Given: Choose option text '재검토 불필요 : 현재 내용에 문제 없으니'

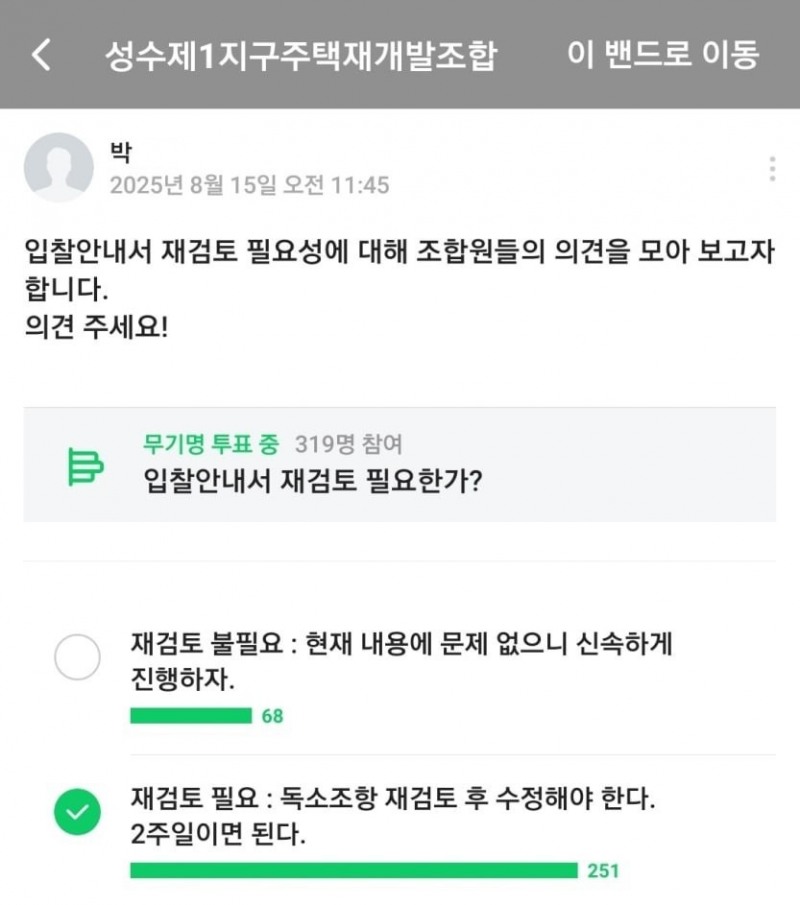Looking at the screenshot, I should (400, 644).
